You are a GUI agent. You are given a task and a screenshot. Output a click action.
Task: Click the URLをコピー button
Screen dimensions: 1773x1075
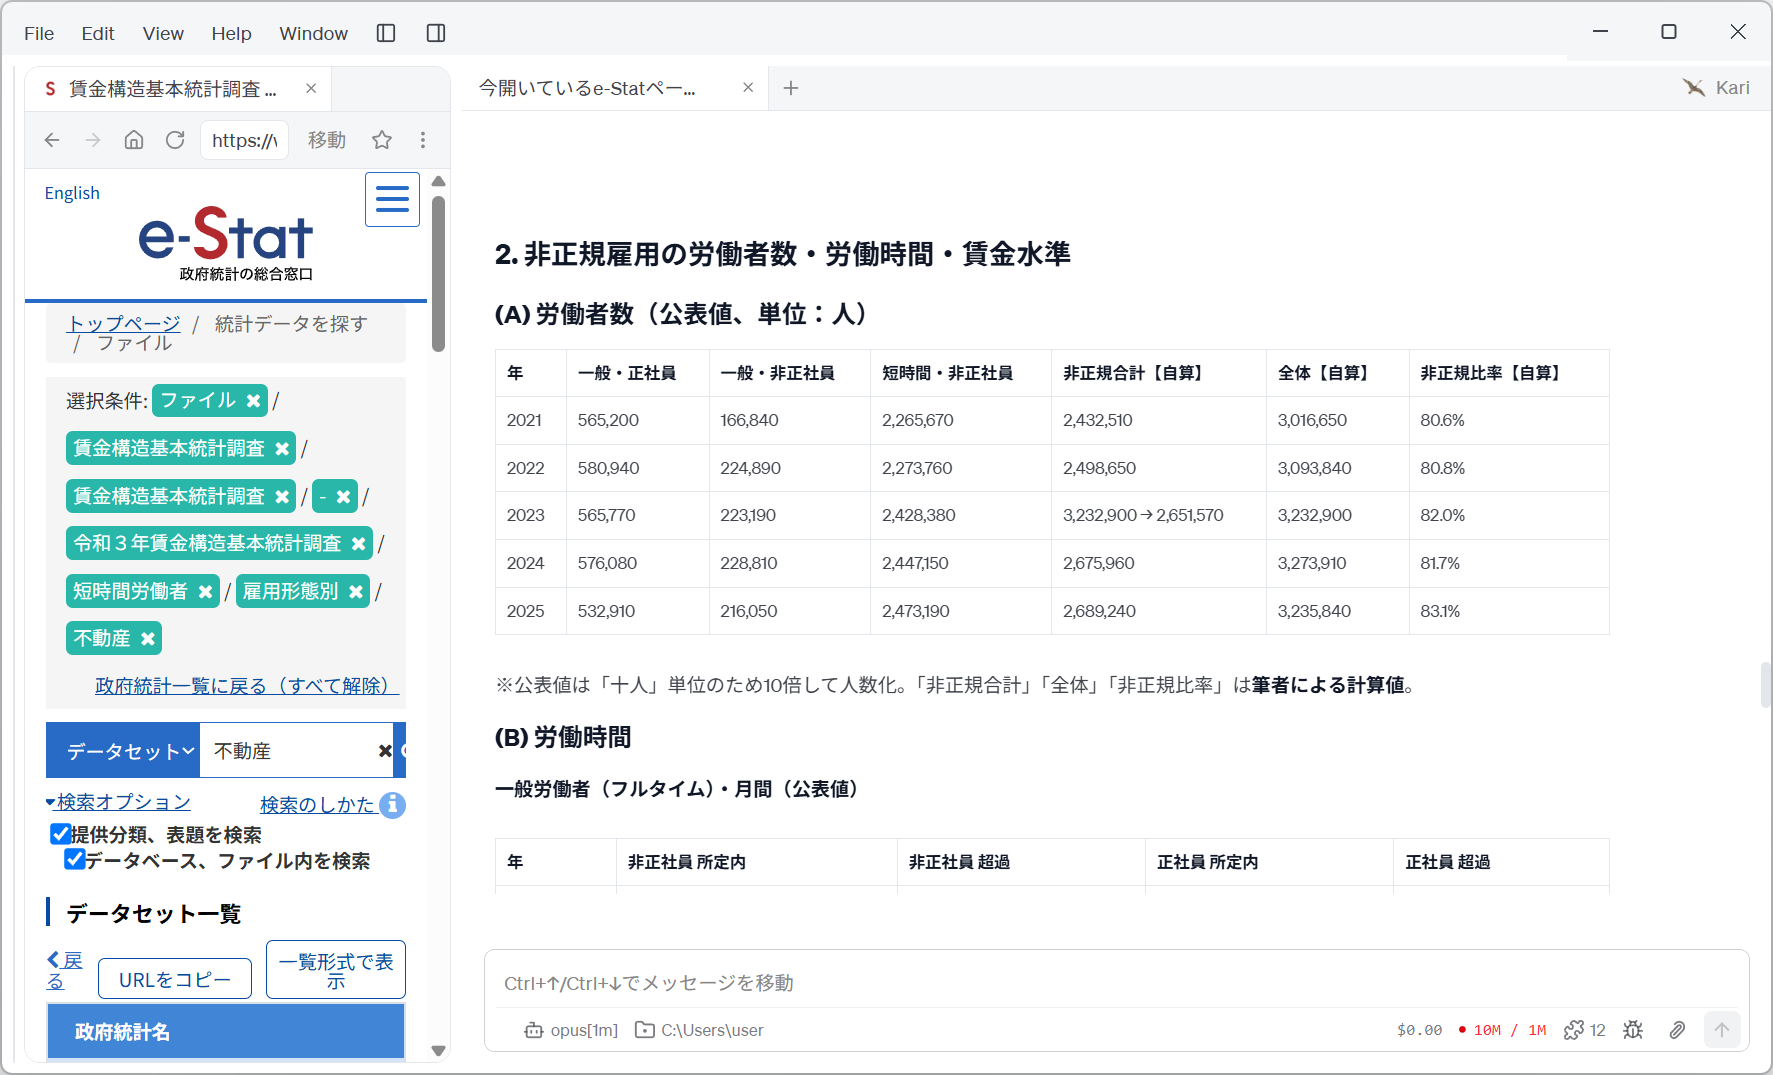click(175, 980)
